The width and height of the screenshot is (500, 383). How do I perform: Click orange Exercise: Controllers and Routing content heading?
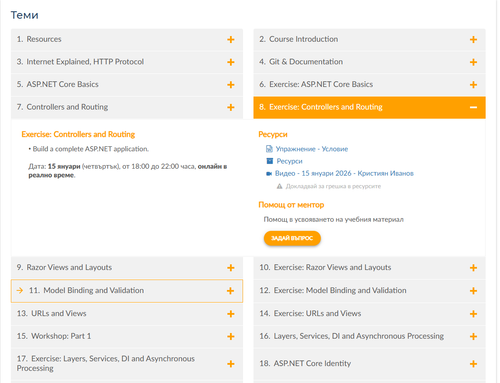click(78, 134)
